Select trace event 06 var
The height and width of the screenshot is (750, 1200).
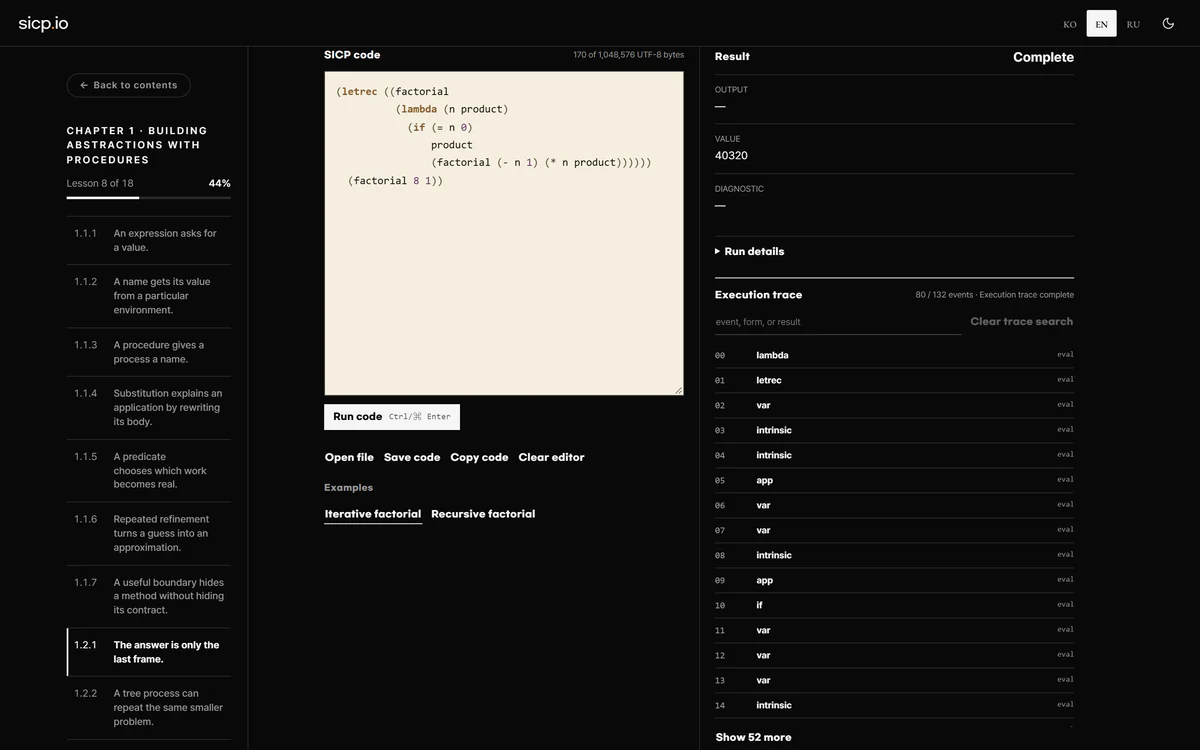[x=894, y=505]
